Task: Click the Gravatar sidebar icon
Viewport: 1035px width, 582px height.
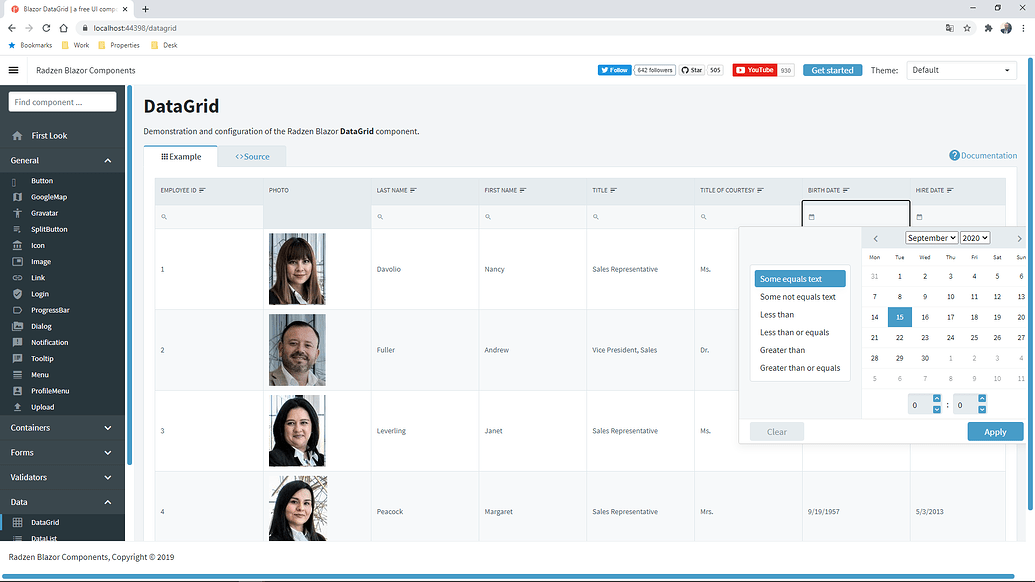Action: coord(17,213)
